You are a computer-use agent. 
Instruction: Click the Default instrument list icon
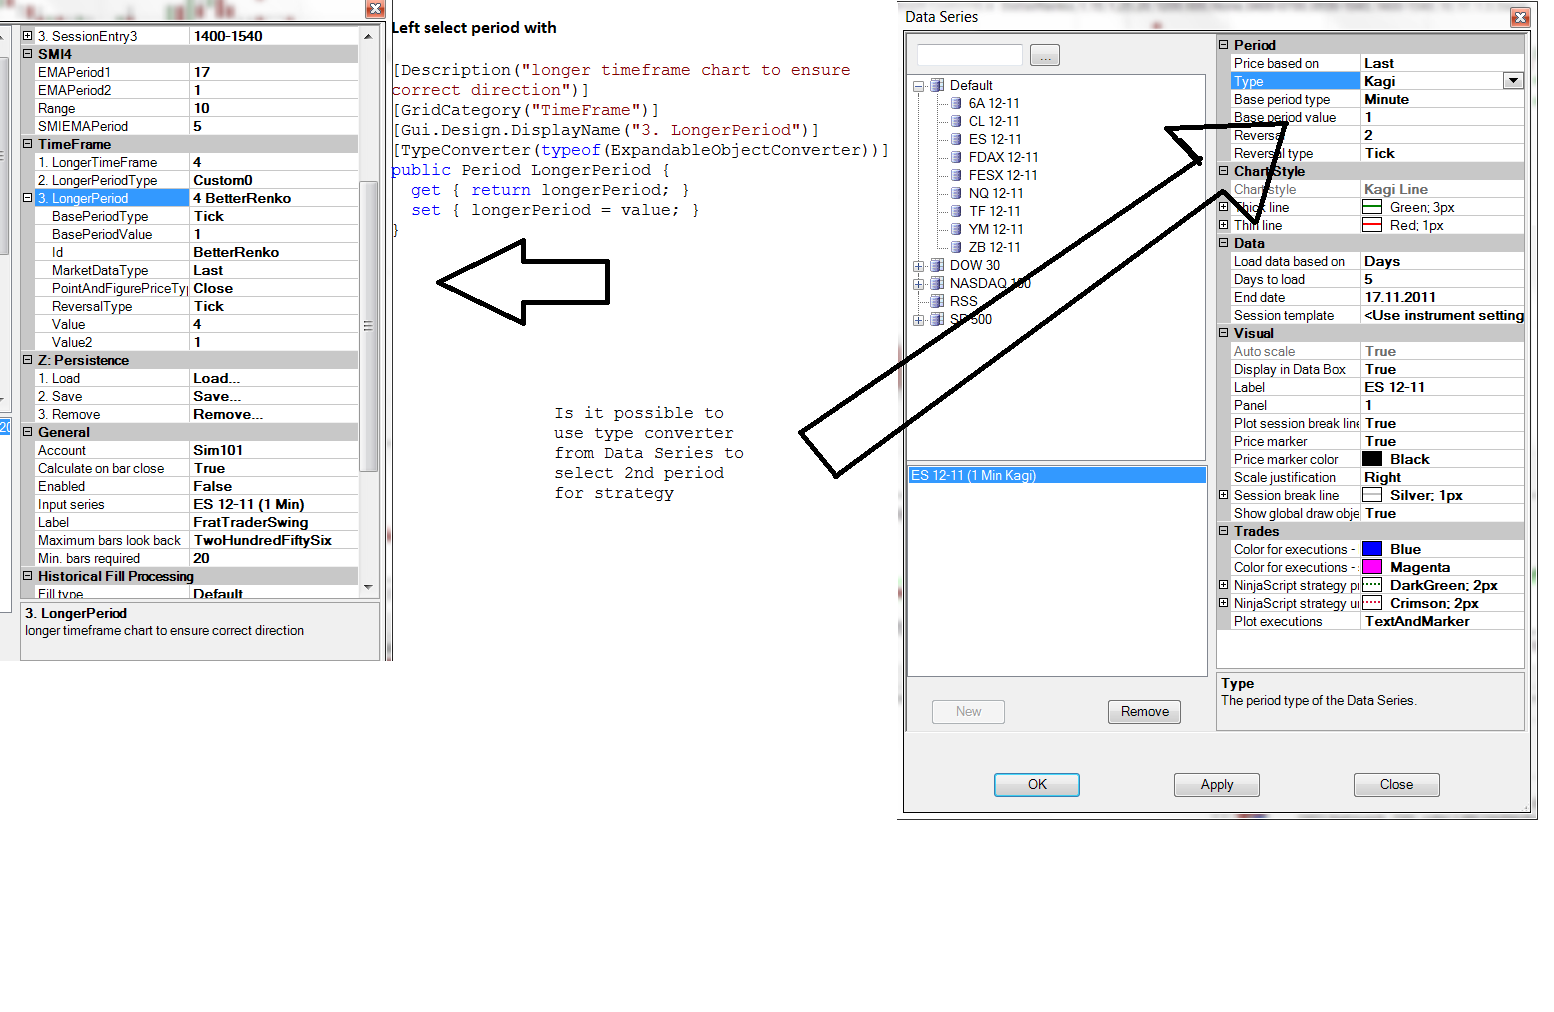pos(937,85)
